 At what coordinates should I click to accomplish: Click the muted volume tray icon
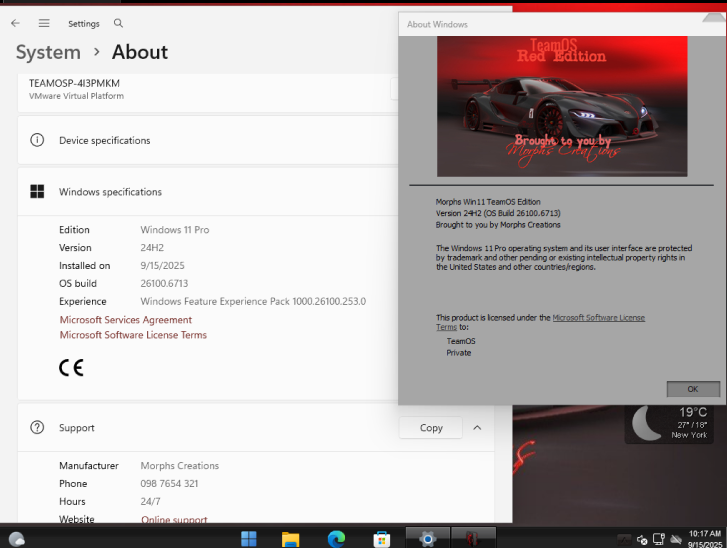click(642, 539)
